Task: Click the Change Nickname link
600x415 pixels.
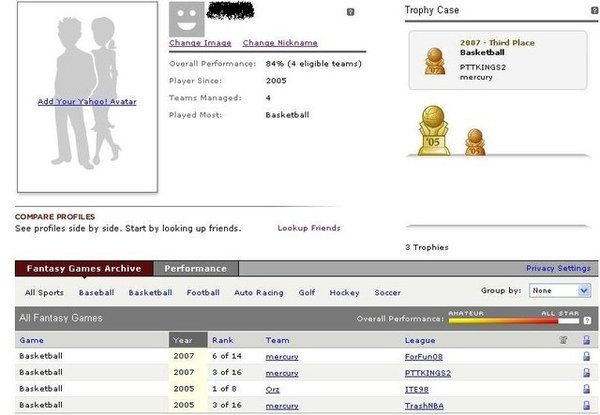Action: [280, 43]
